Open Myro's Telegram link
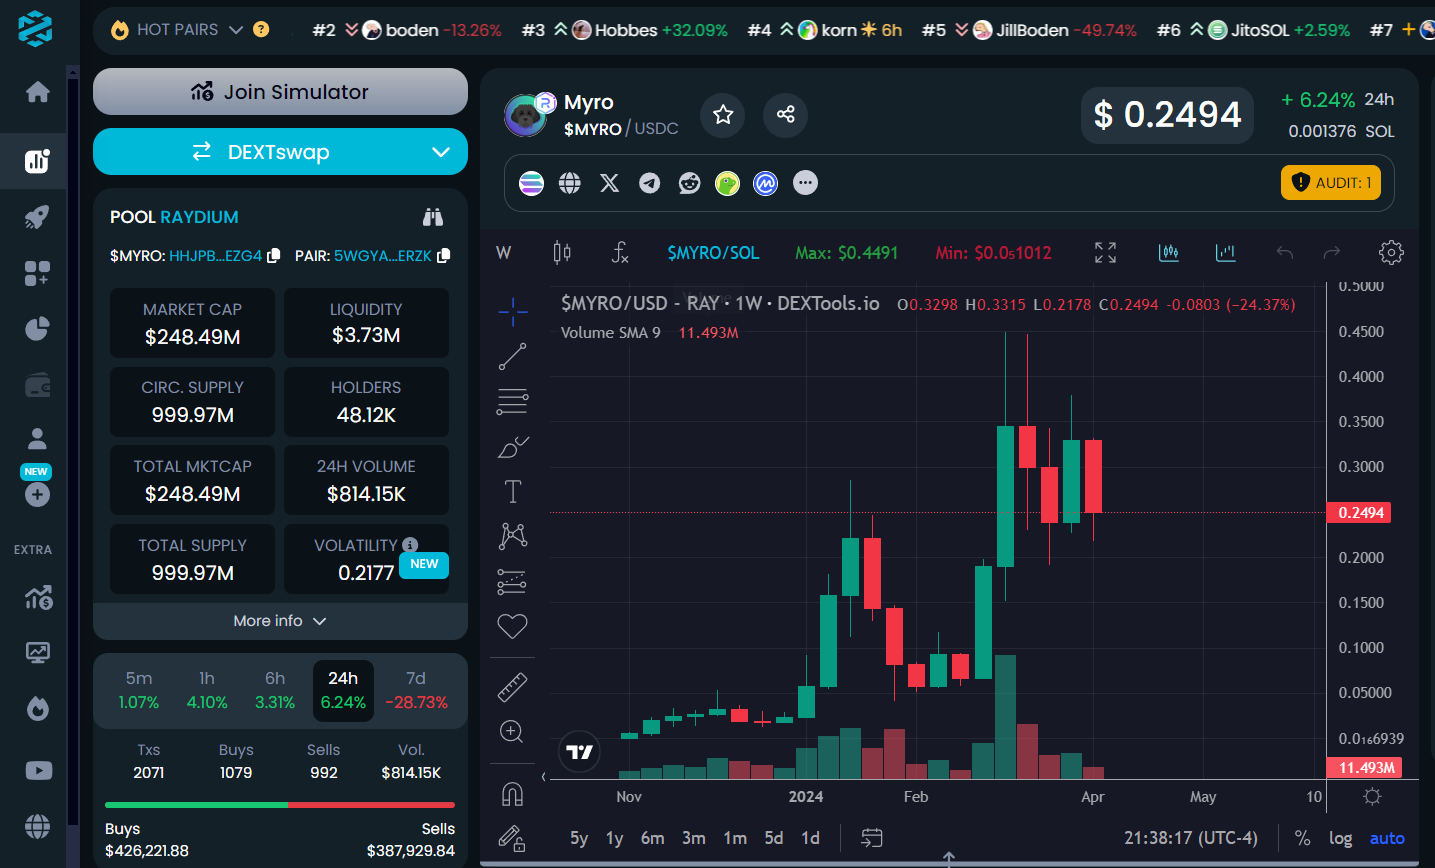 pyautogui.click(x=650, y=183)
